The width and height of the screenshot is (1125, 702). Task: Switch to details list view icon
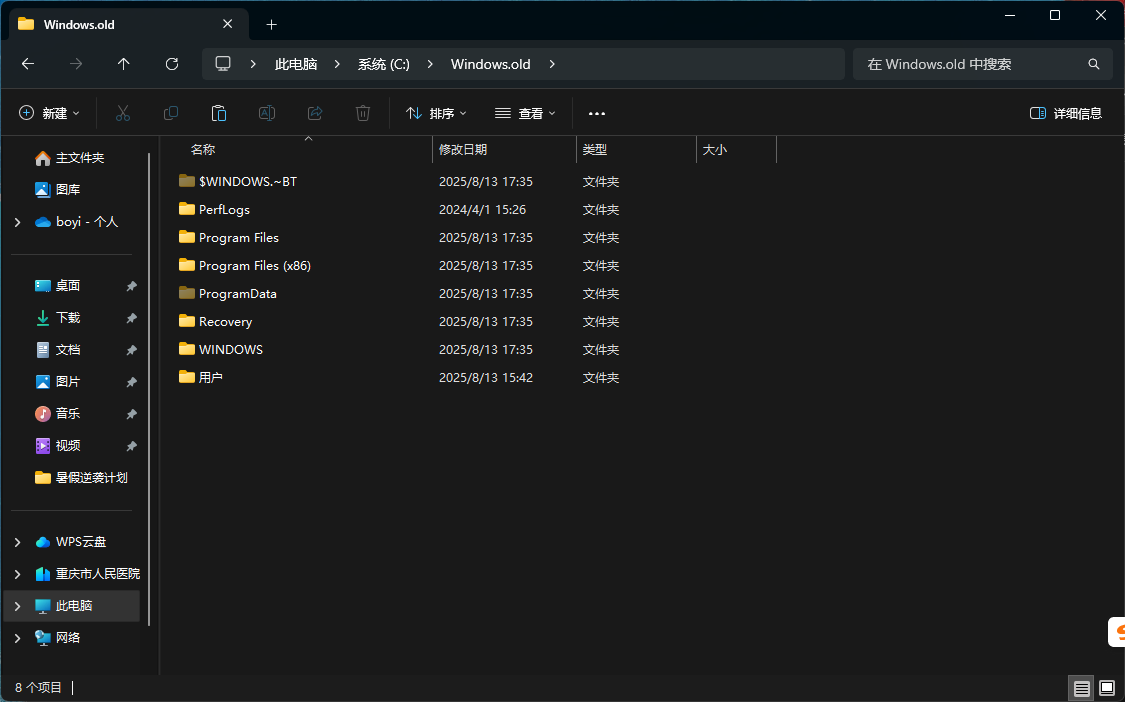1081,688
